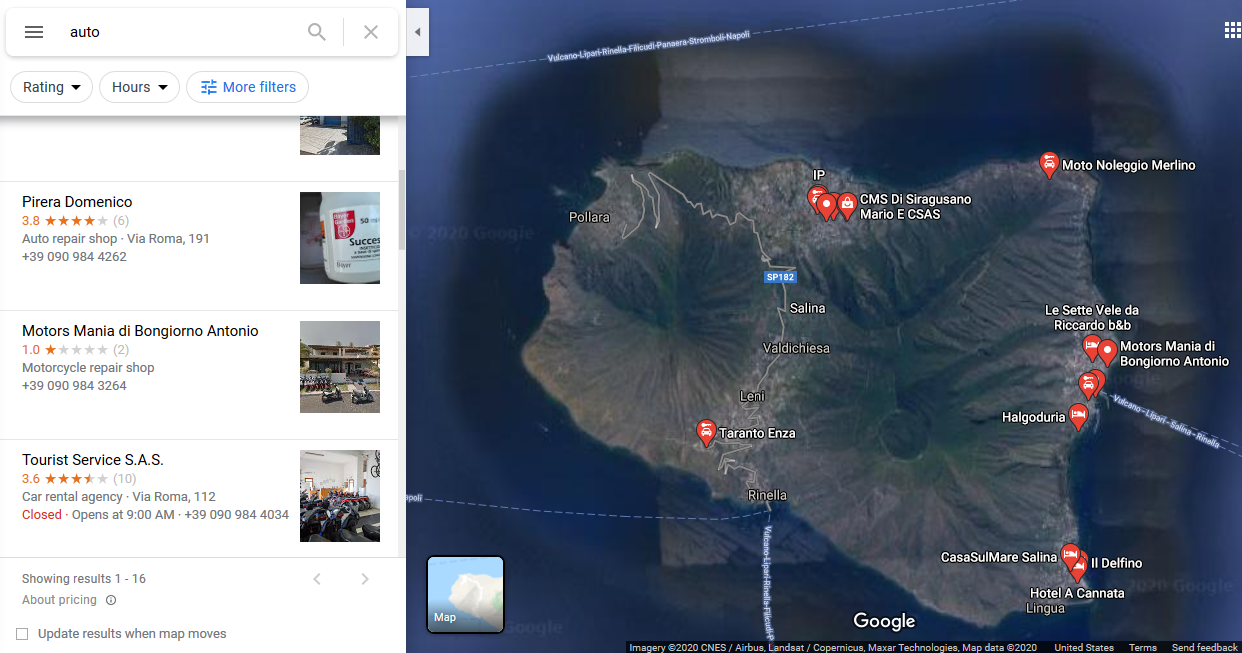This screenshot has width=1242, height=653.
Task: Open the Google apps grid icon
Action: pyautogui.click(x=1232, y=30)
